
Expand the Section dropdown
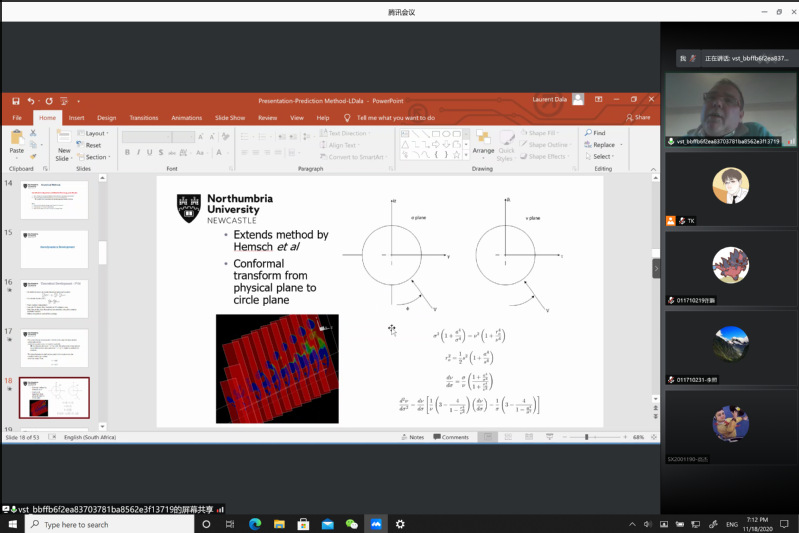point(95,157)
